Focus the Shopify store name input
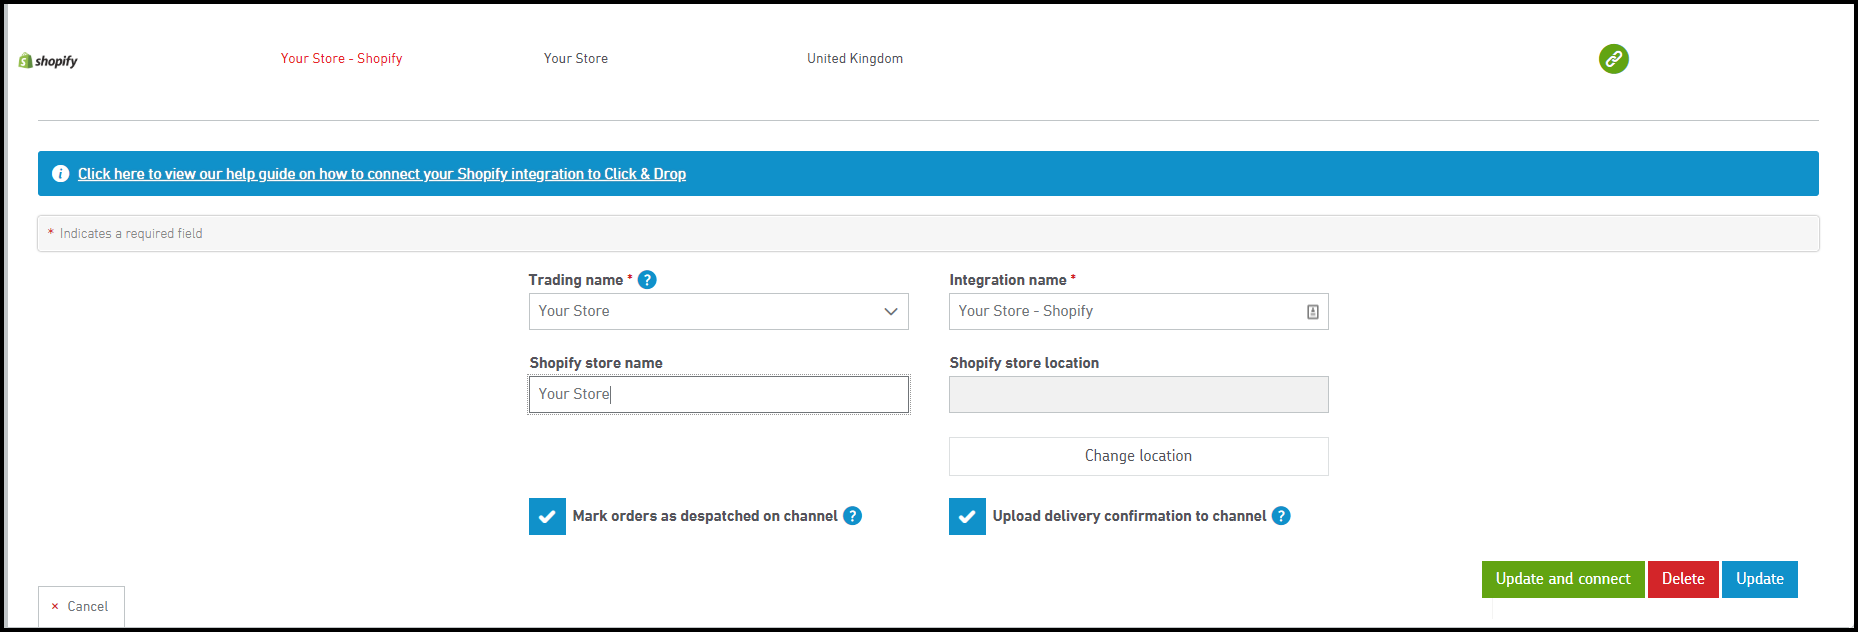The width and height of the screenshot is (1858, 632). (x=718, y=394)
